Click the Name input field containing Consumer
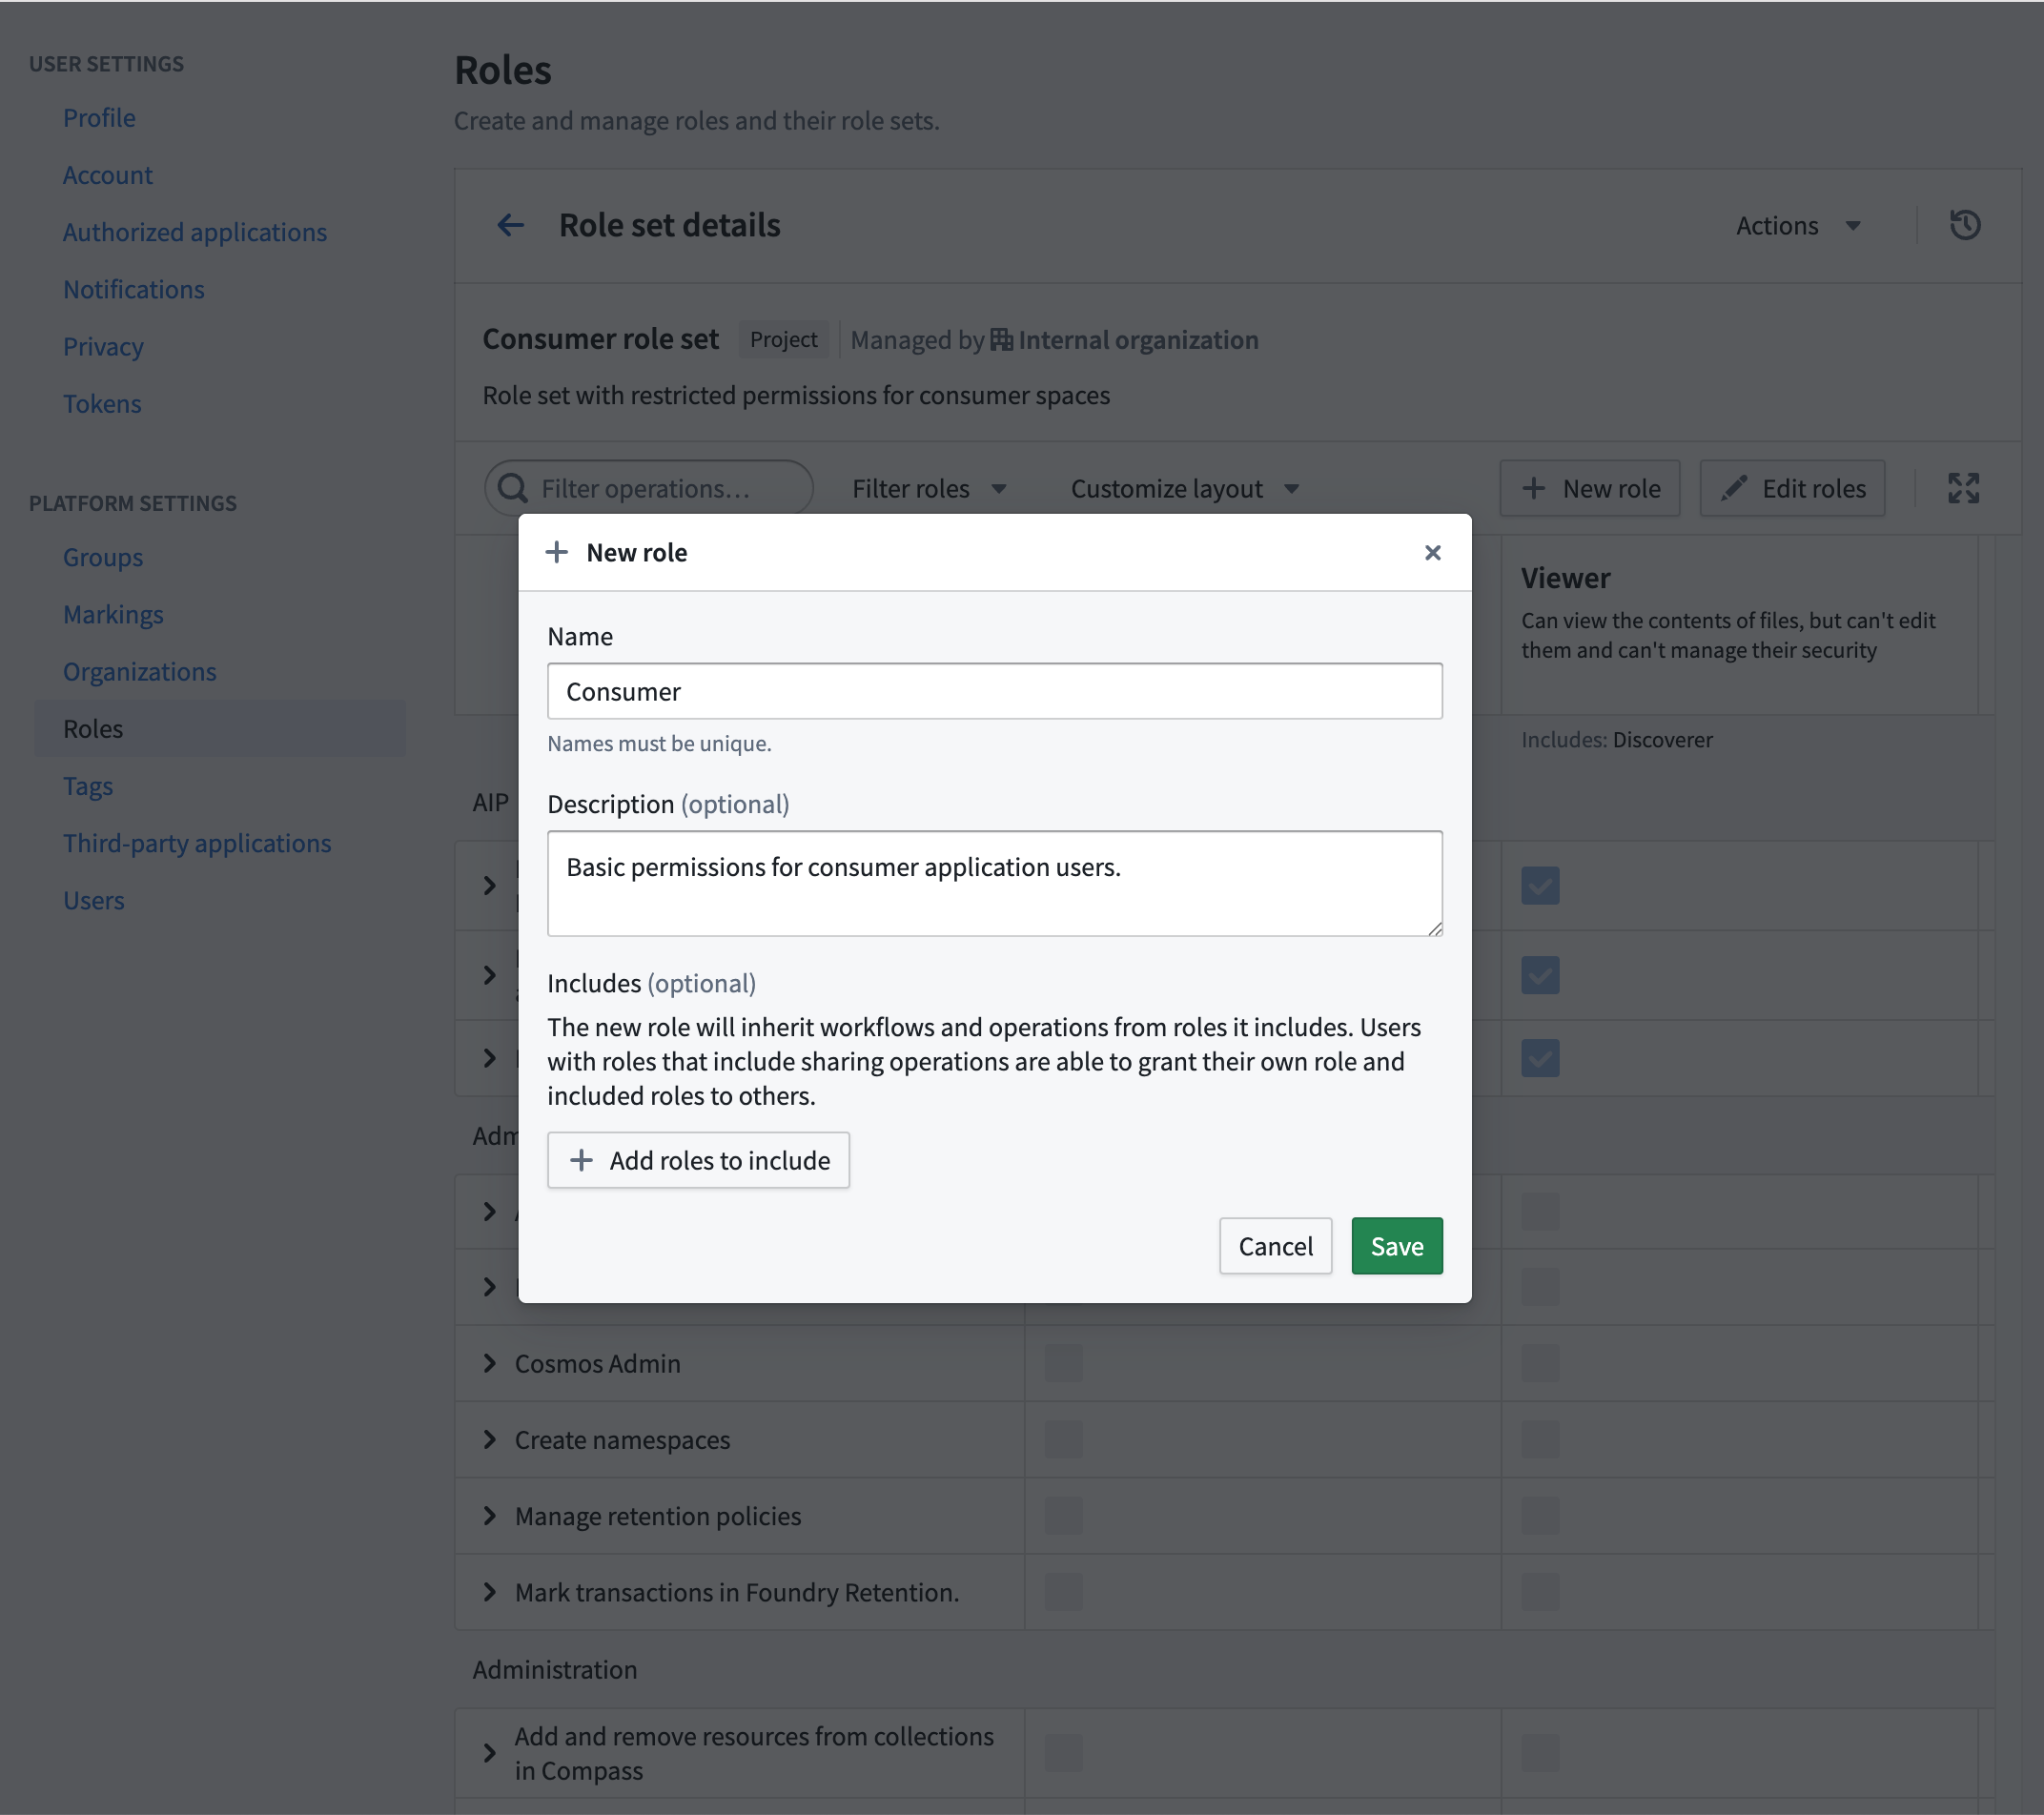Viewport: 2044px width, 1815px height. [x=994, y=691]
